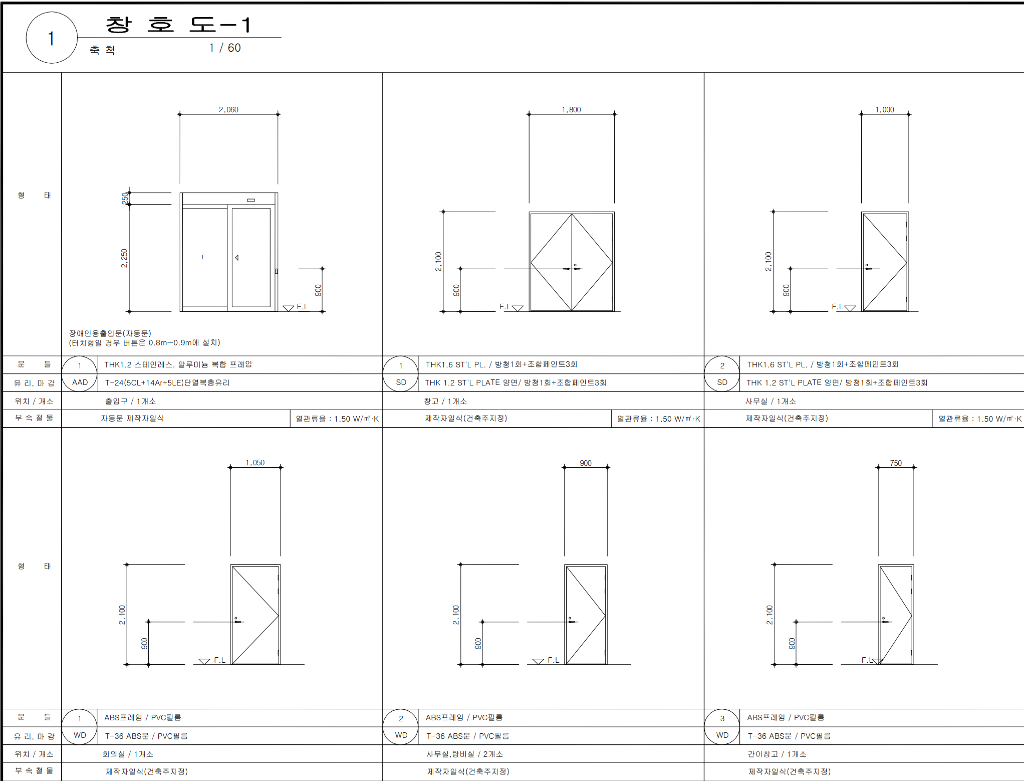1024x781 pixels.
Task: Select the 1,800 width dimension text
Action: click(x=571, y=110)
